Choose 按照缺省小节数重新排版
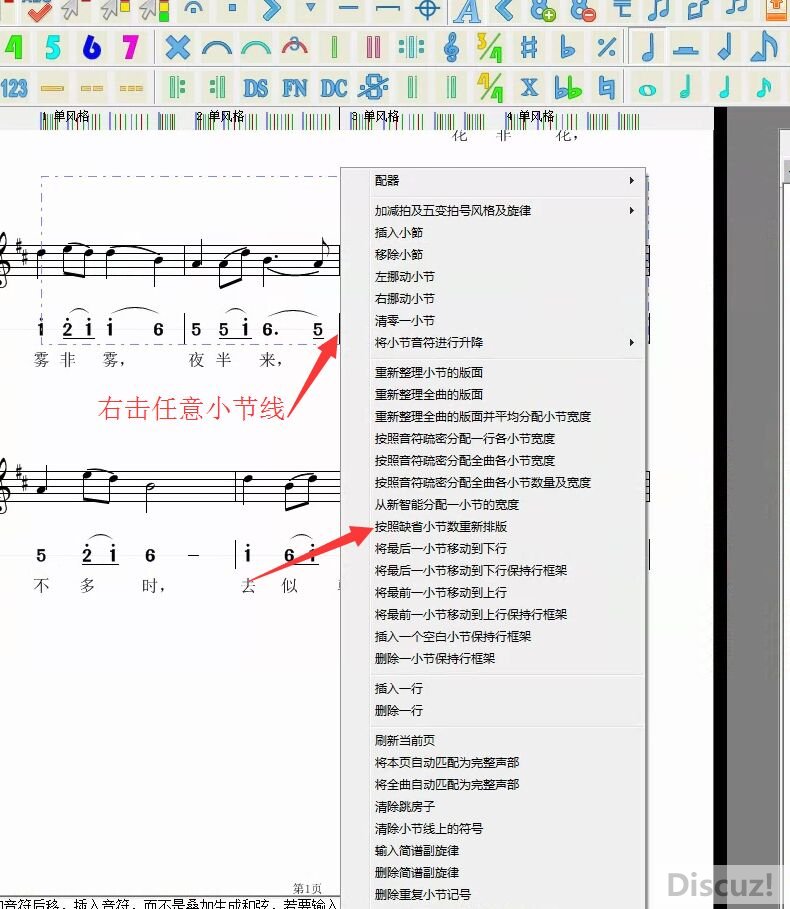The height and width of the screenshot is (909, 790). point(441,526)
